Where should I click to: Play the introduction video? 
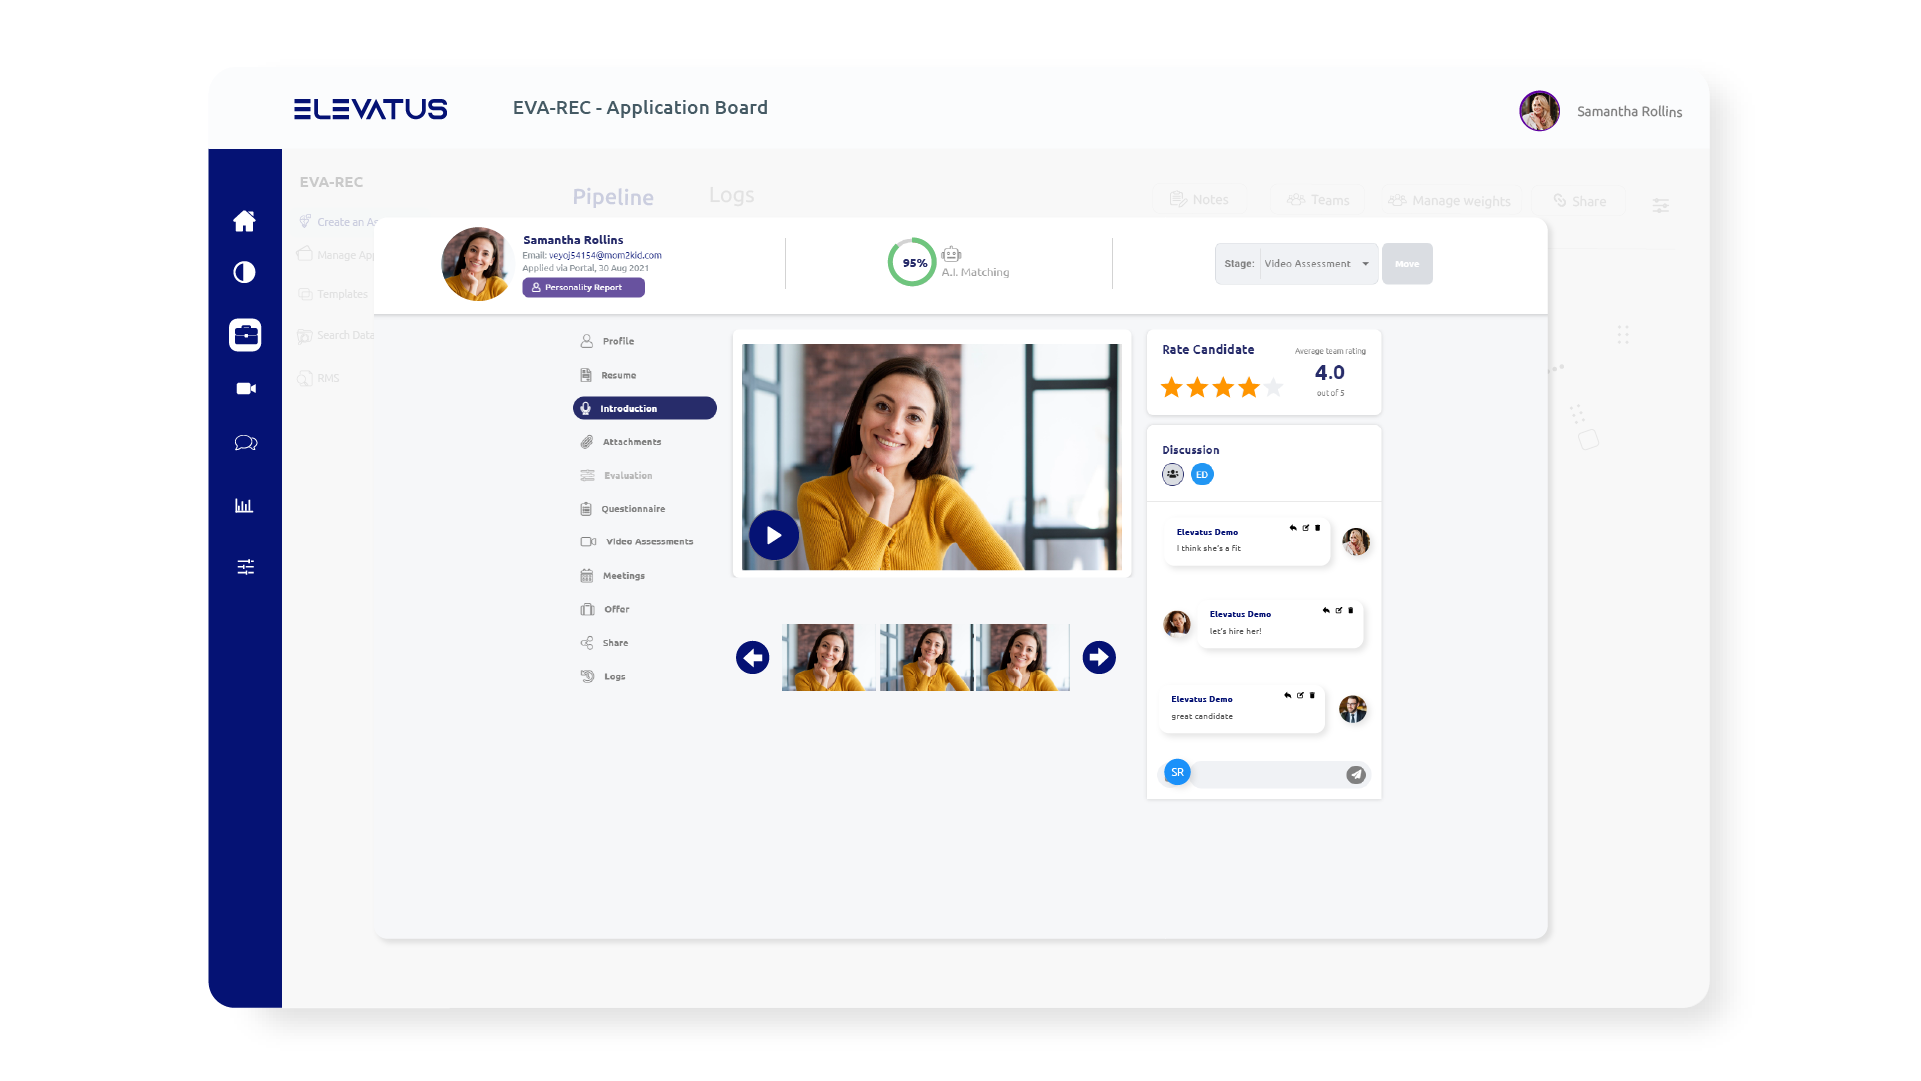click(x=773, y=535)
